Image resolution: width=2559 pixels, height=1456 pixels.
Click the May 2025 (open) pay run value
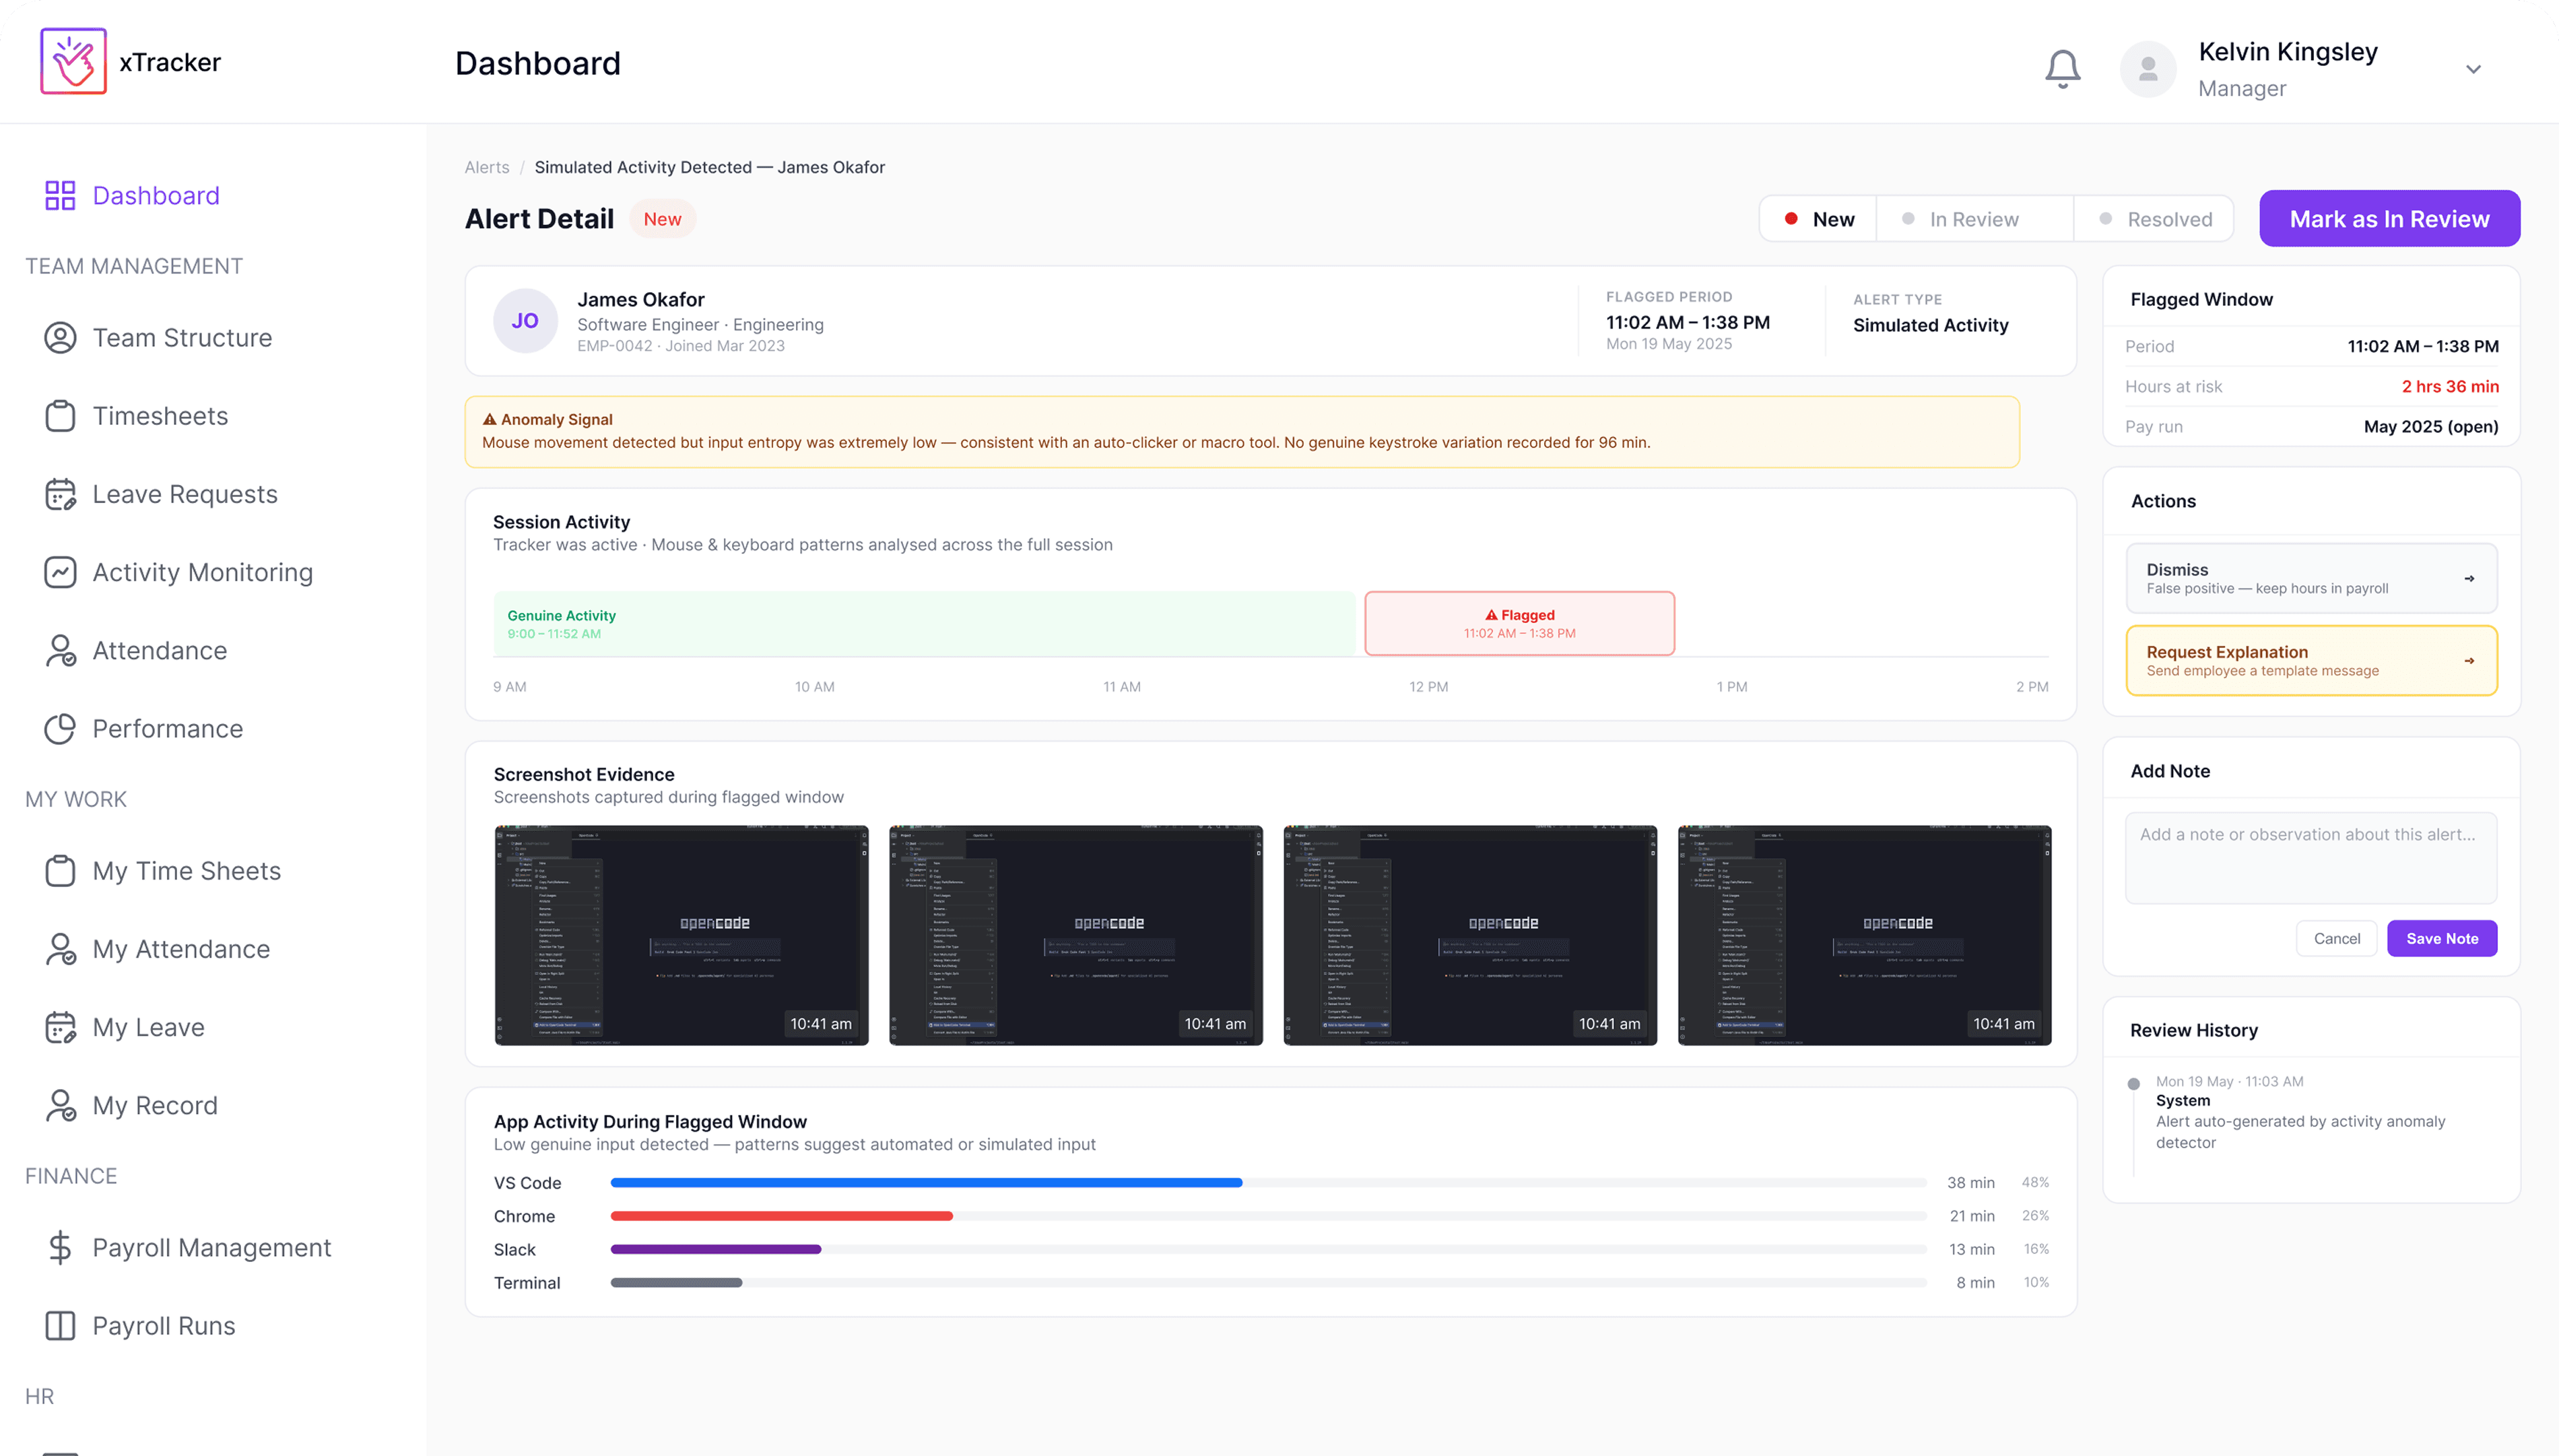click(2431, 427)
